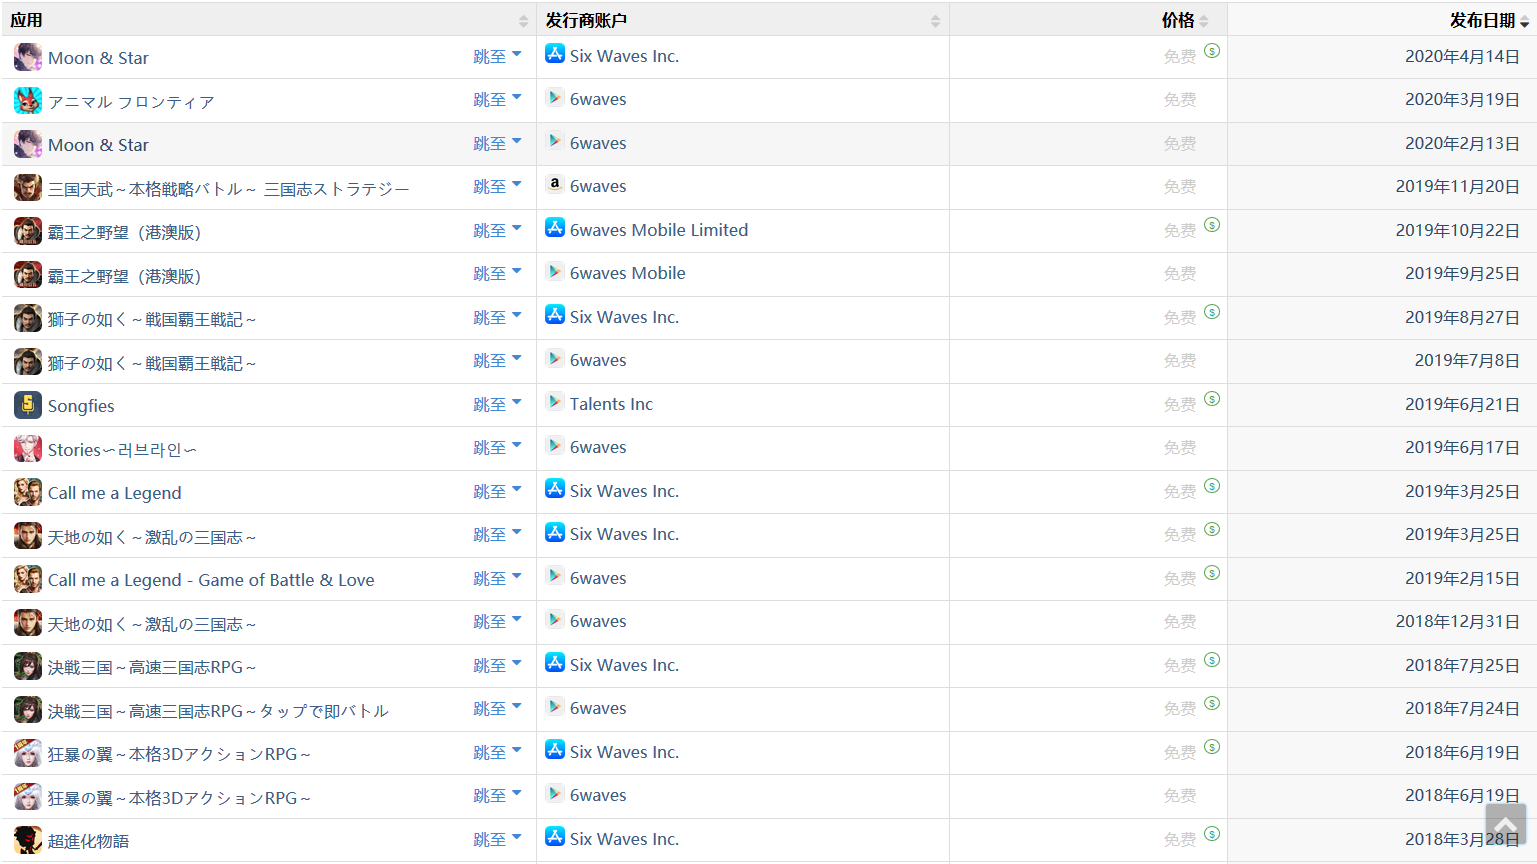Expand 跳至 dropdown for 超進化物語
The image size is (1537, 864).
pyautogui.click(x=497, y=840)
